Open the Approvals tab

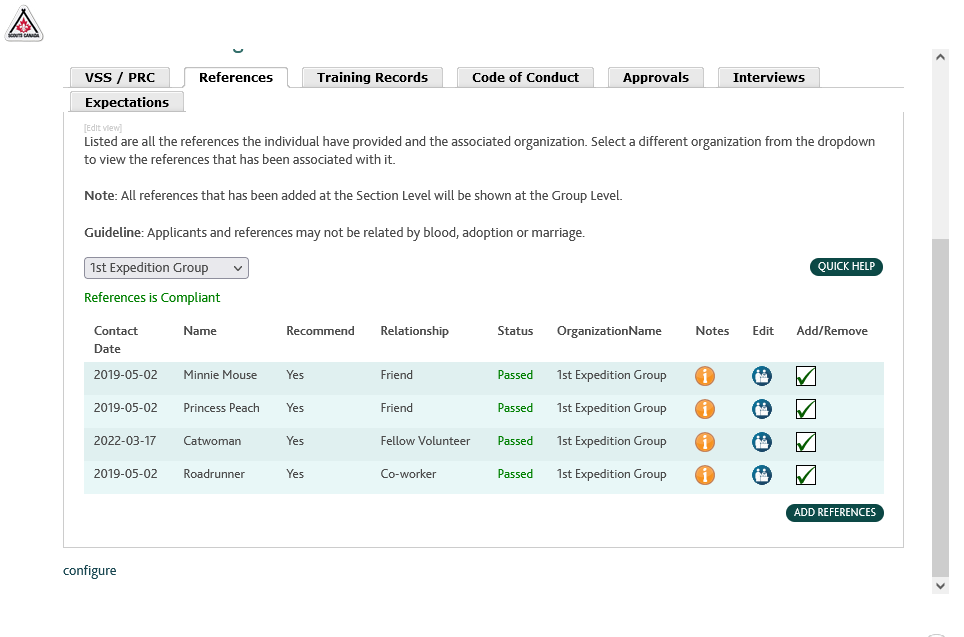[656, 77]
